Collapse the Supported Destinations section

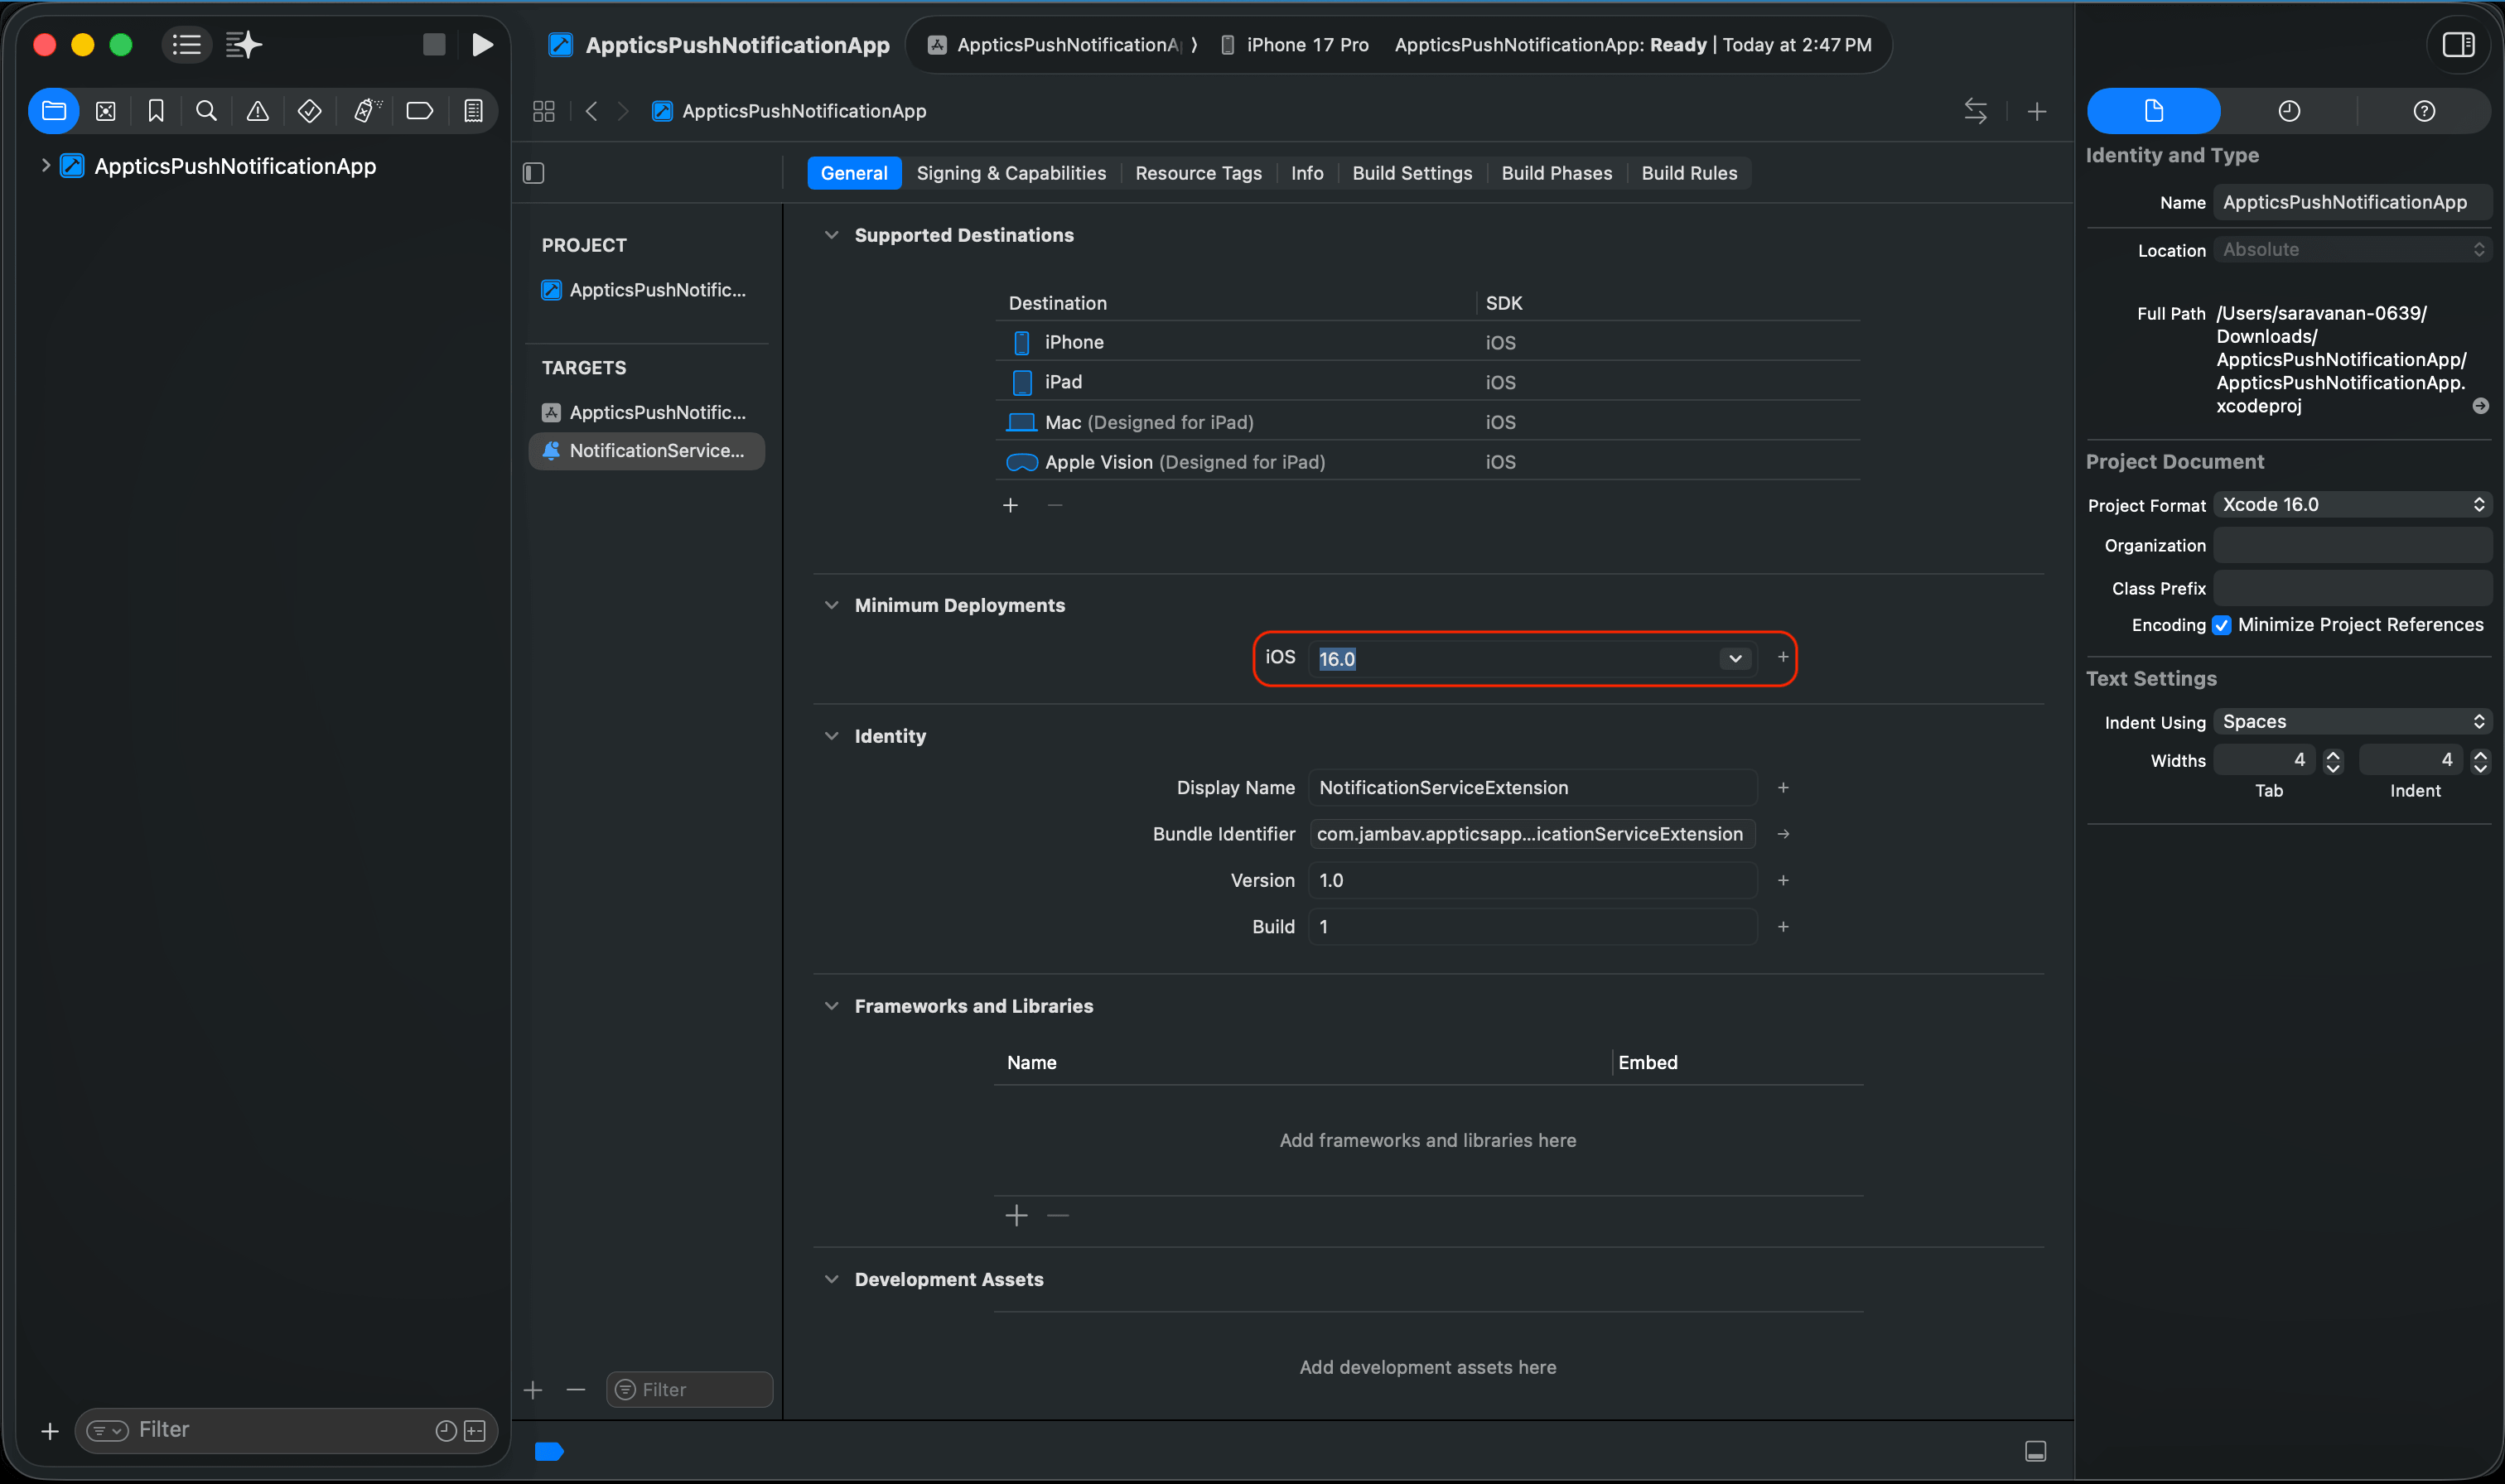pos(831,235)
